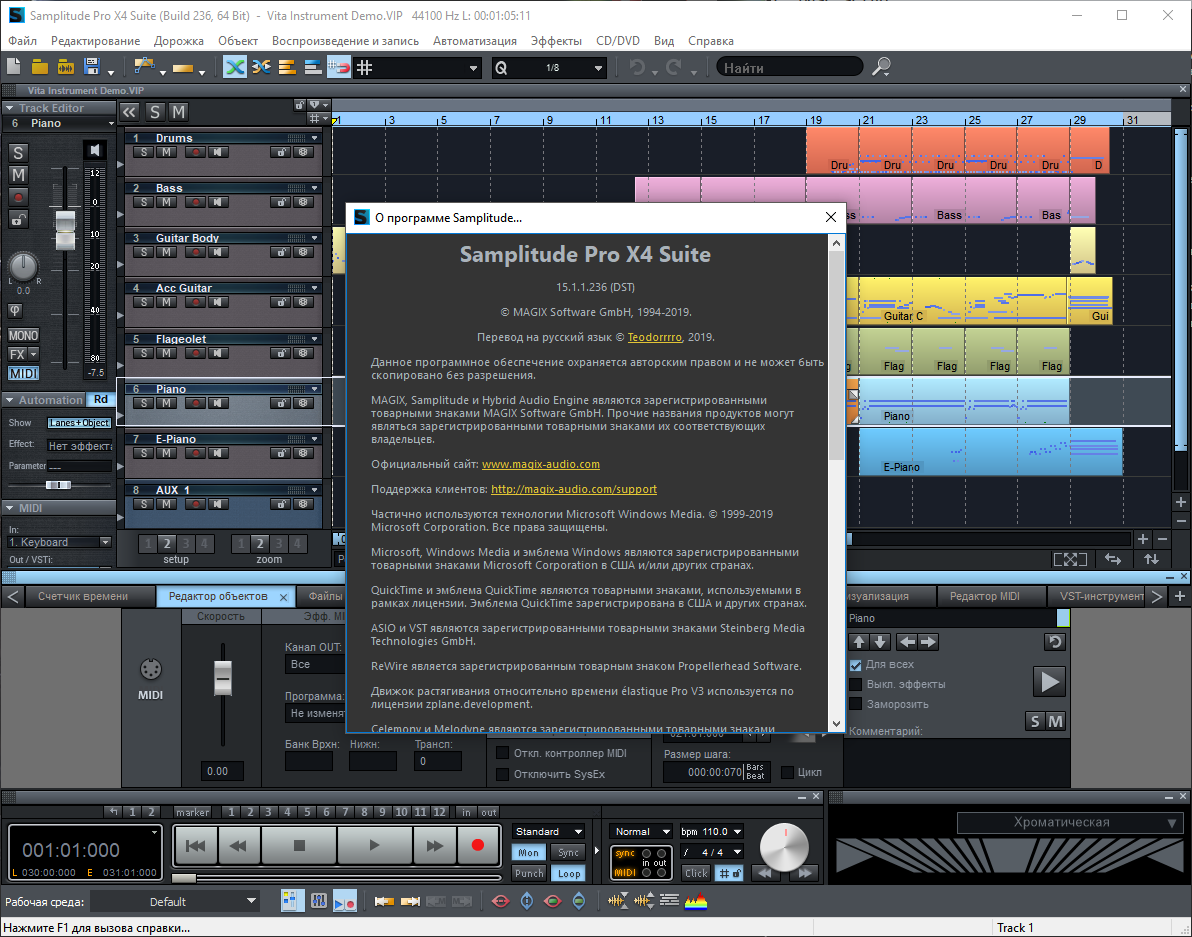Open the 'Файл' menu

tap(22, 41)
